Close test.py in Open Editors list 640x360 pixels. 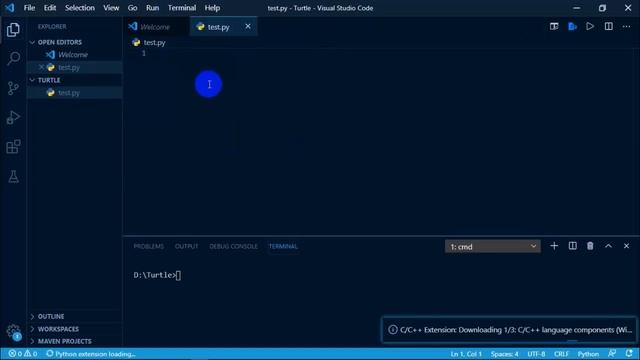tap(41, 67)
